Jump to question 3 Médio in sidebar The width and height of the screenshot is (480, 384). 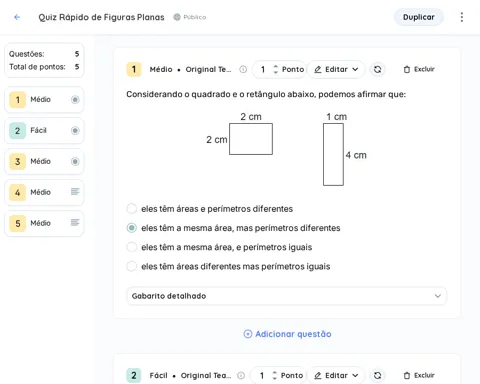click(44, 161)
